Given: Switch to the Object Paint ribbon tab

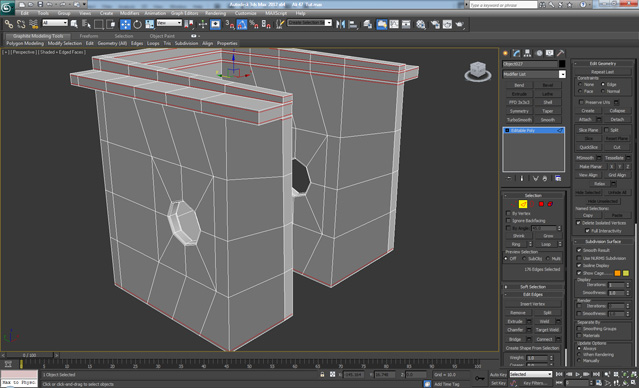Looking at the screenshot, I should 162,36.
